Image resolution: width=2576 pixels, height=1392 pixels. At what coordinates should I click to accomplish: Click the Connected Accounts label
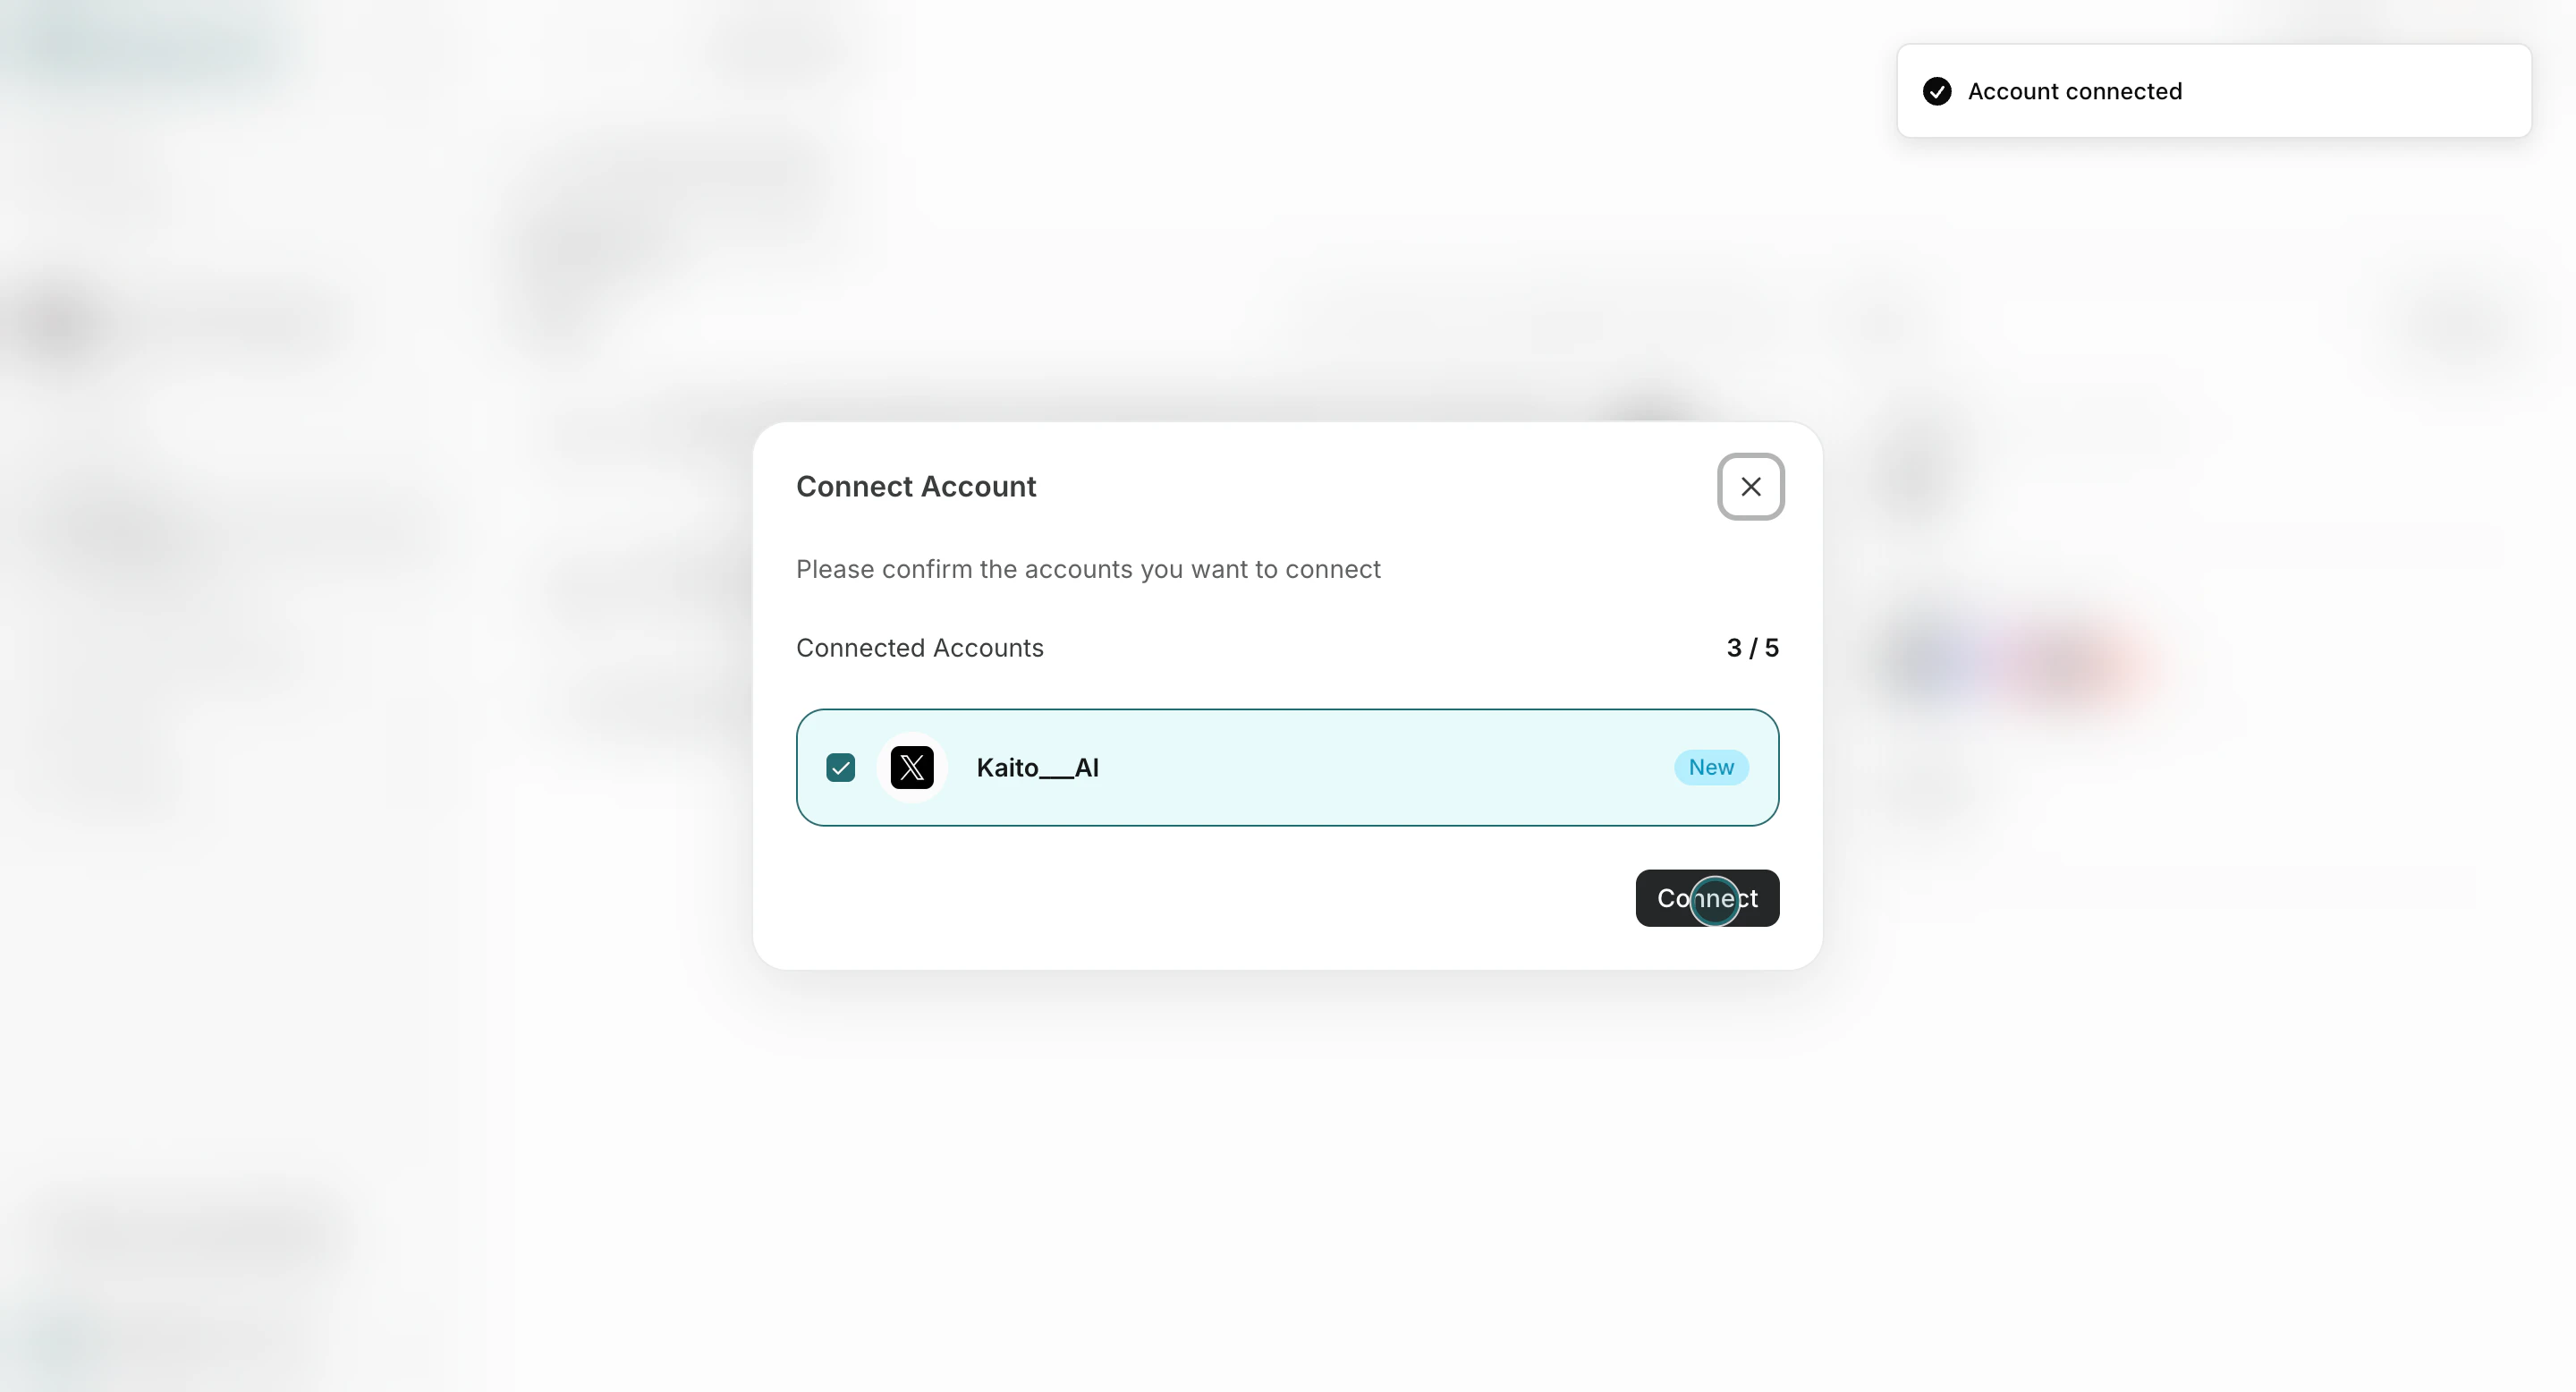(x=919, y=648)
